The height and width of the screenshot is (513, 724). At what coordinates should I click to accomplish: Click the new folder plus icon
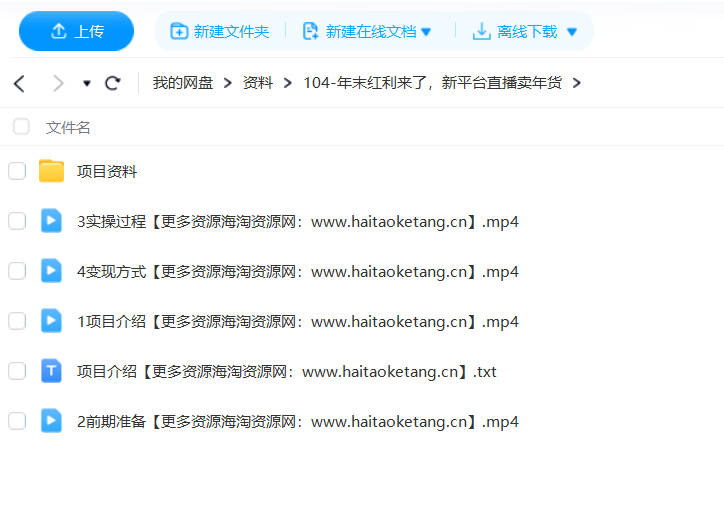179,31
